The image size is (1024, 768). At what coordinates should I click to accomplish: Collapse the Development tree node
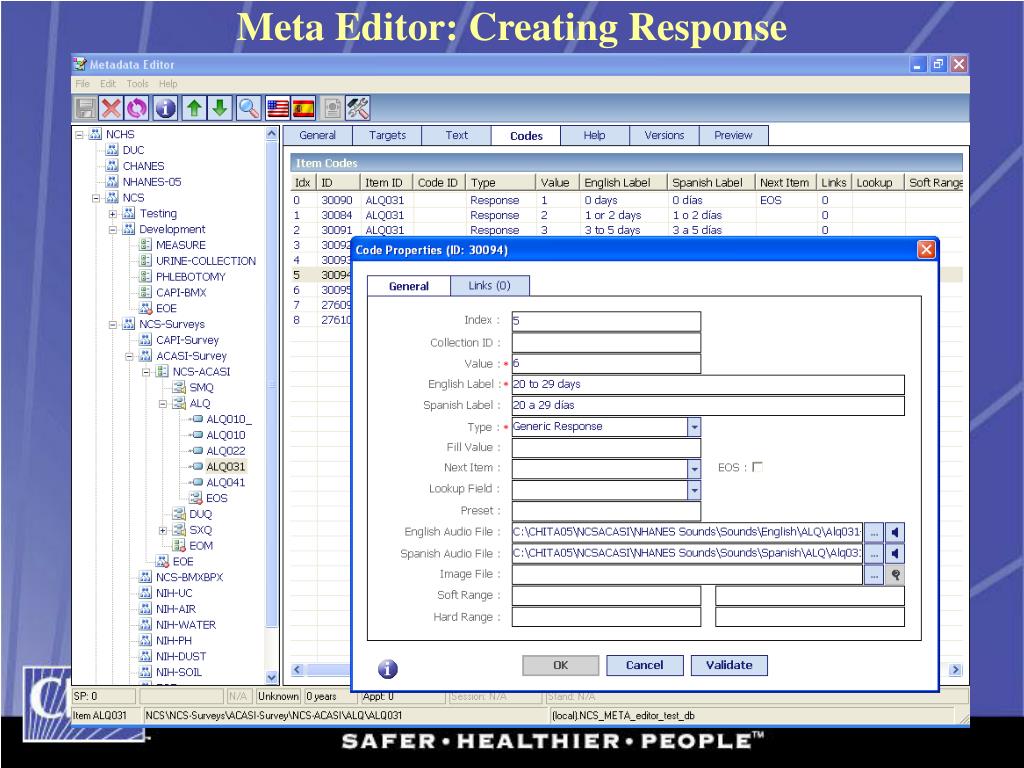112,229
